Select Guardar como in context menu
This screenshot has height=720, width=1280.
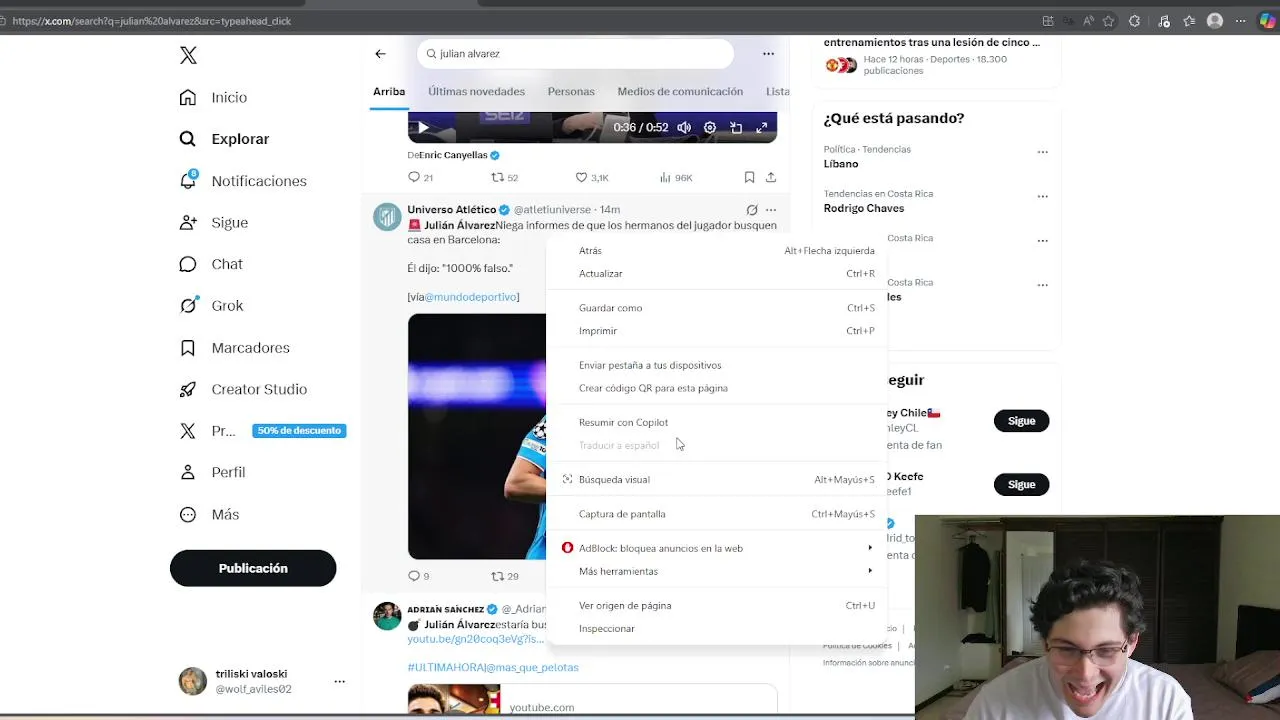717,308
